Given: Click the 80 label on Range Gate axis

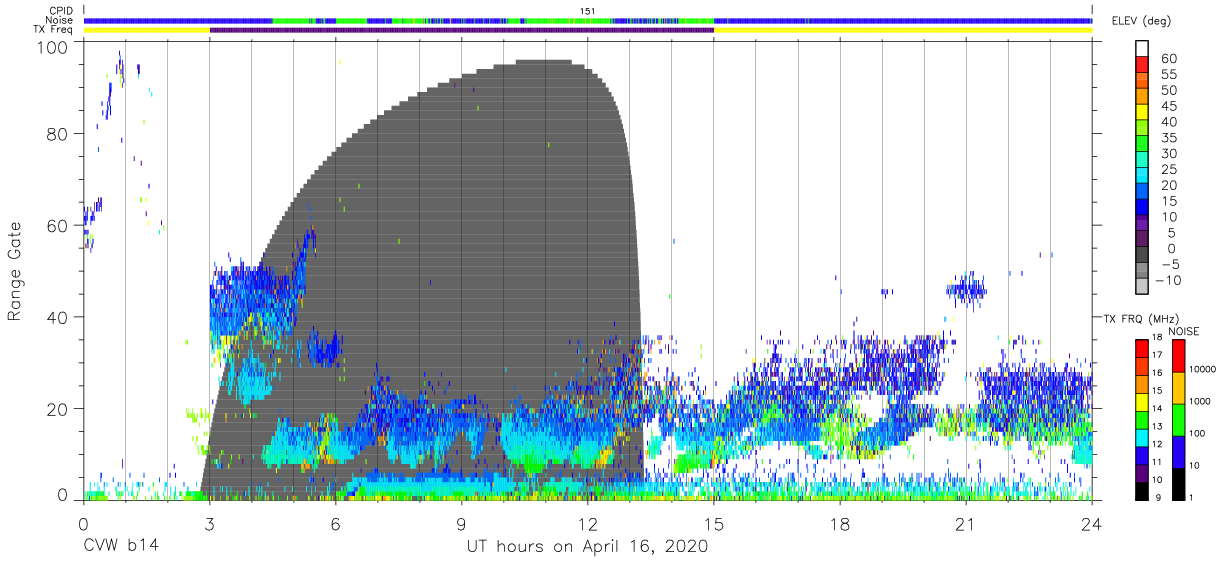Looking at the screenshot, I should (x=58, y=134).
